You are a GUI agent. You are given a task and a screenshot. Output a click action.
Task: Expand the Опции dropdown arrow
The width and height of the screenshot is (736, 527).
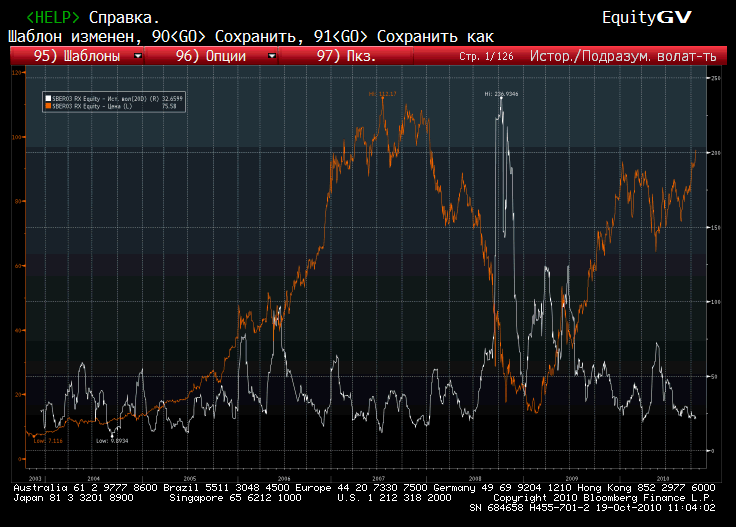(x=272, y=56)
